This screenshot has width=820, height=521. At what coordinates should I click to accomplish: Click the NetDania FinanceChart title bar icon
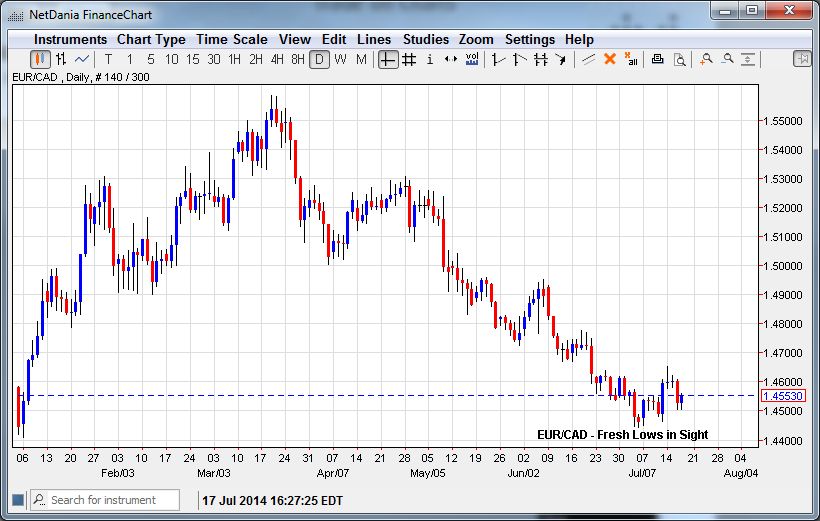click(15, 15)
